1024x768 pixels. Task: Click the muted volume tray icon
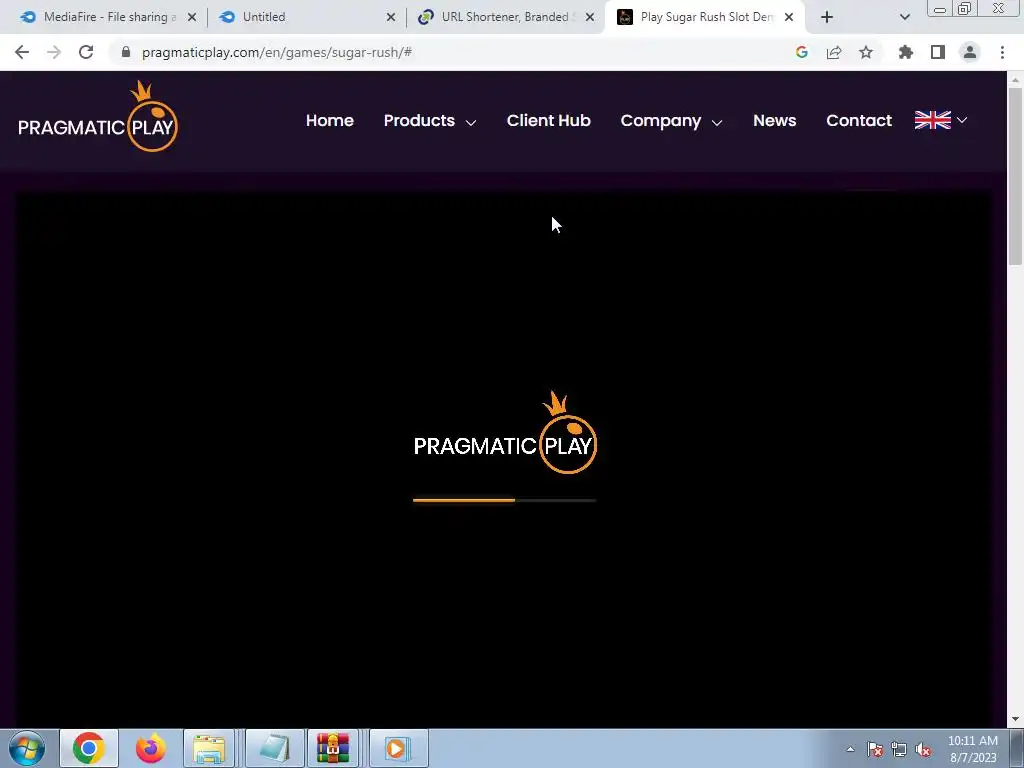[x=923, y=749]
